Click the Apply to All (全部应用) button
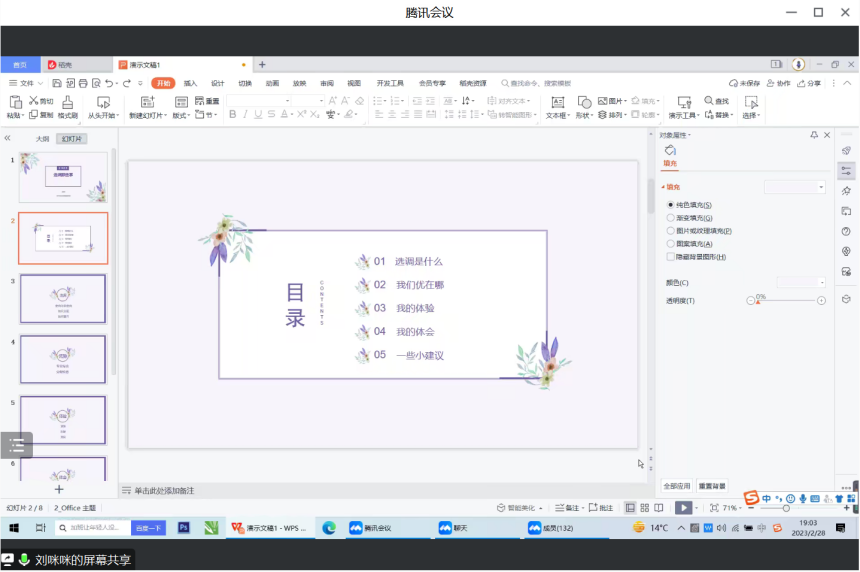 click(x=677, y=486)
